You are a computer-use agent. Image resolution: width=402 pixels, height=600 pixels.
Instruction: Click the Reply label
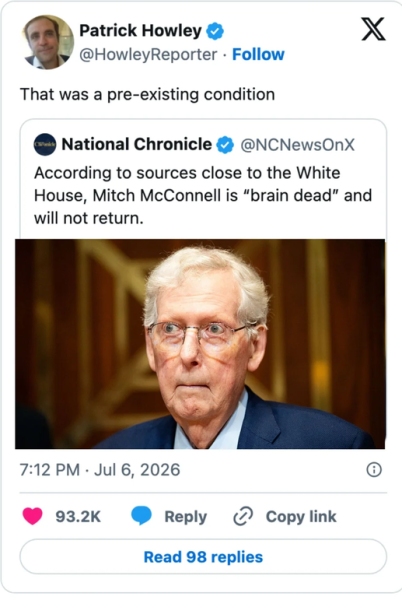pyautogui.click(x=186, y=517)
